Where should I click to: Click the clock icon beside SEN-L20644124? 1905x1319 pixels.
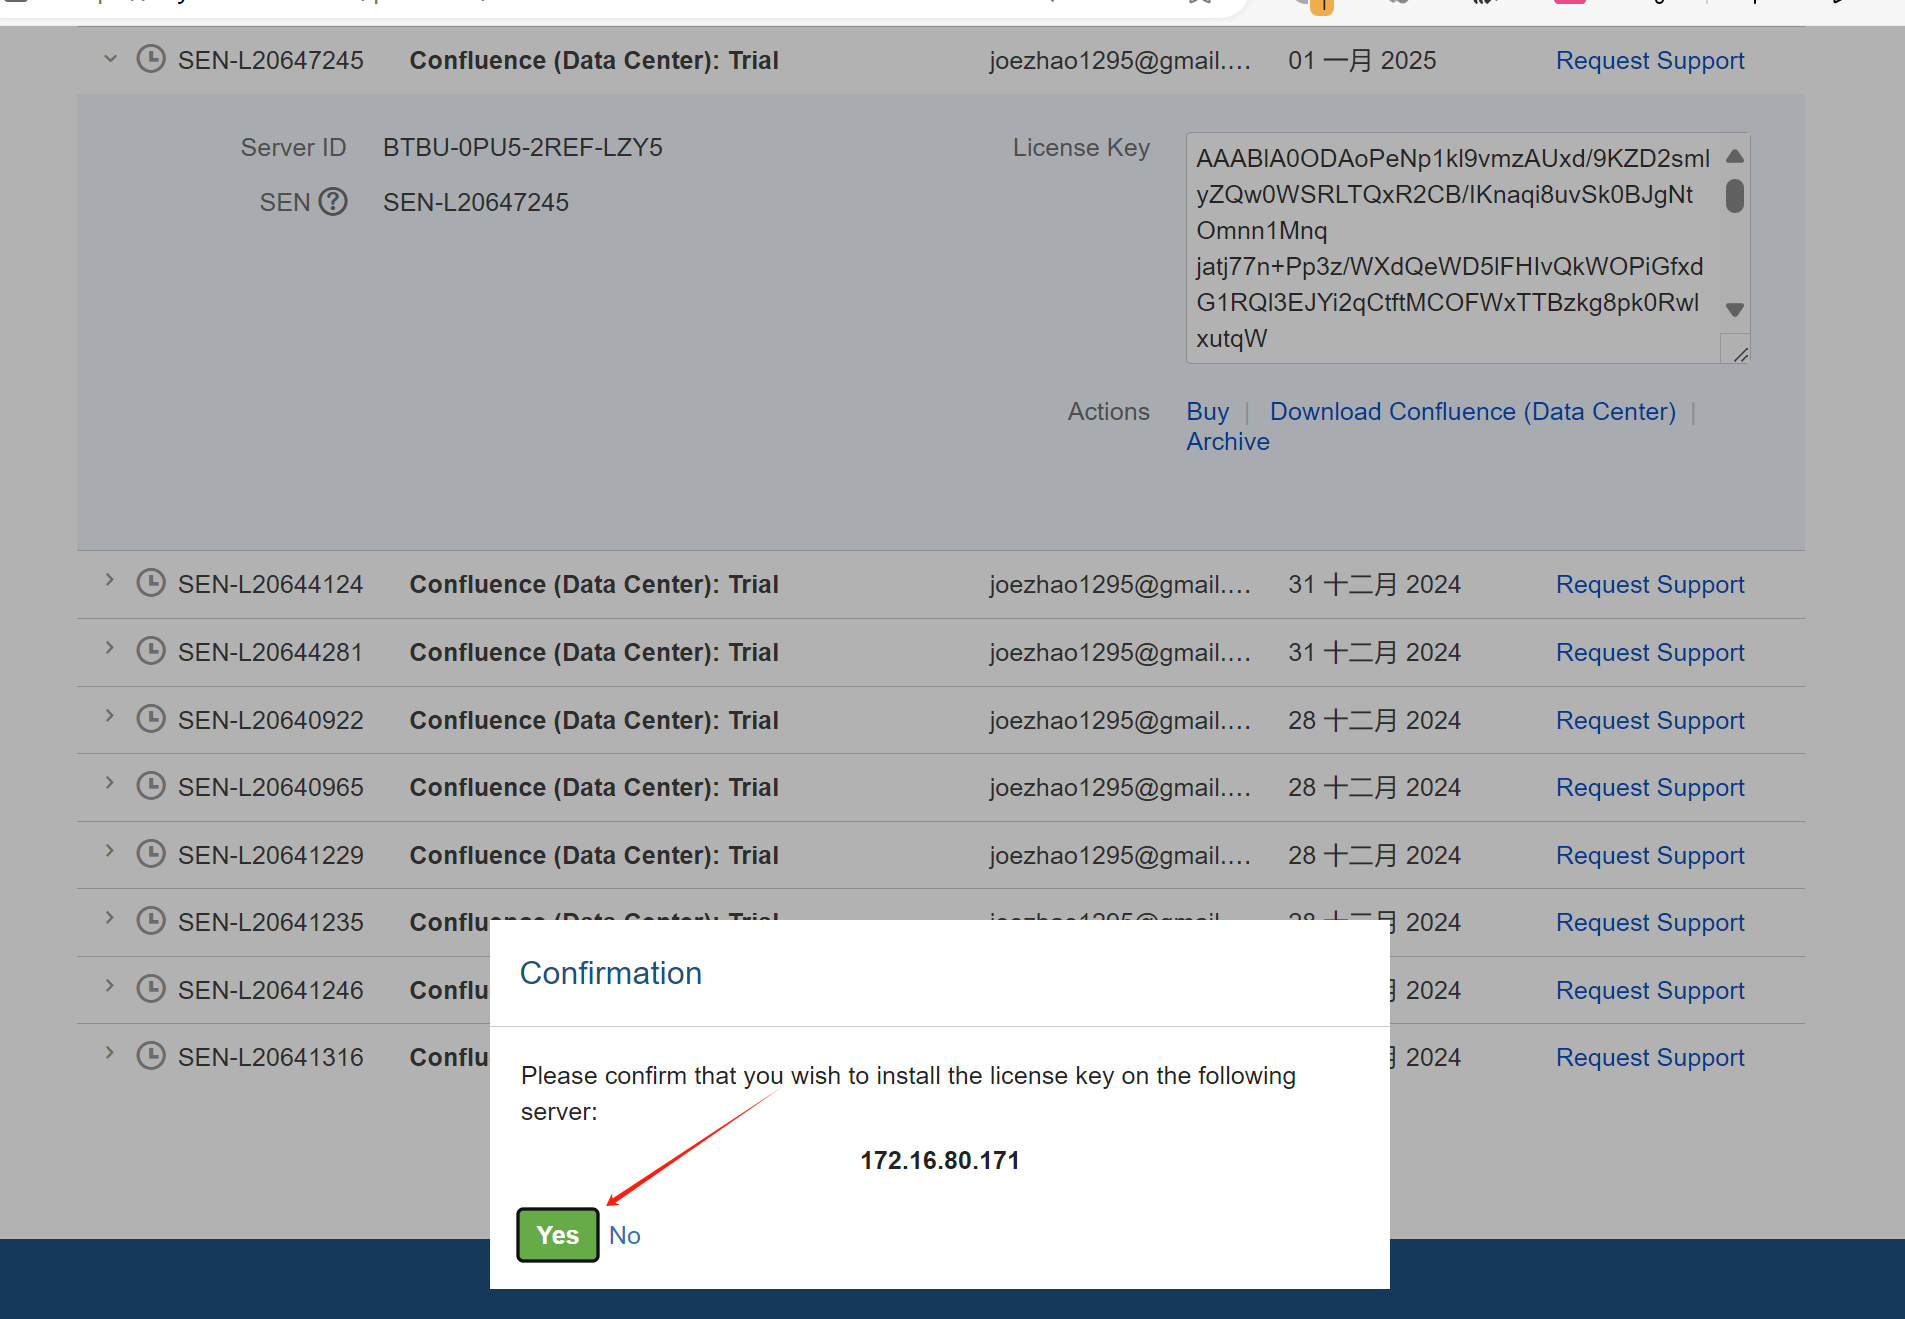[151, 583]
